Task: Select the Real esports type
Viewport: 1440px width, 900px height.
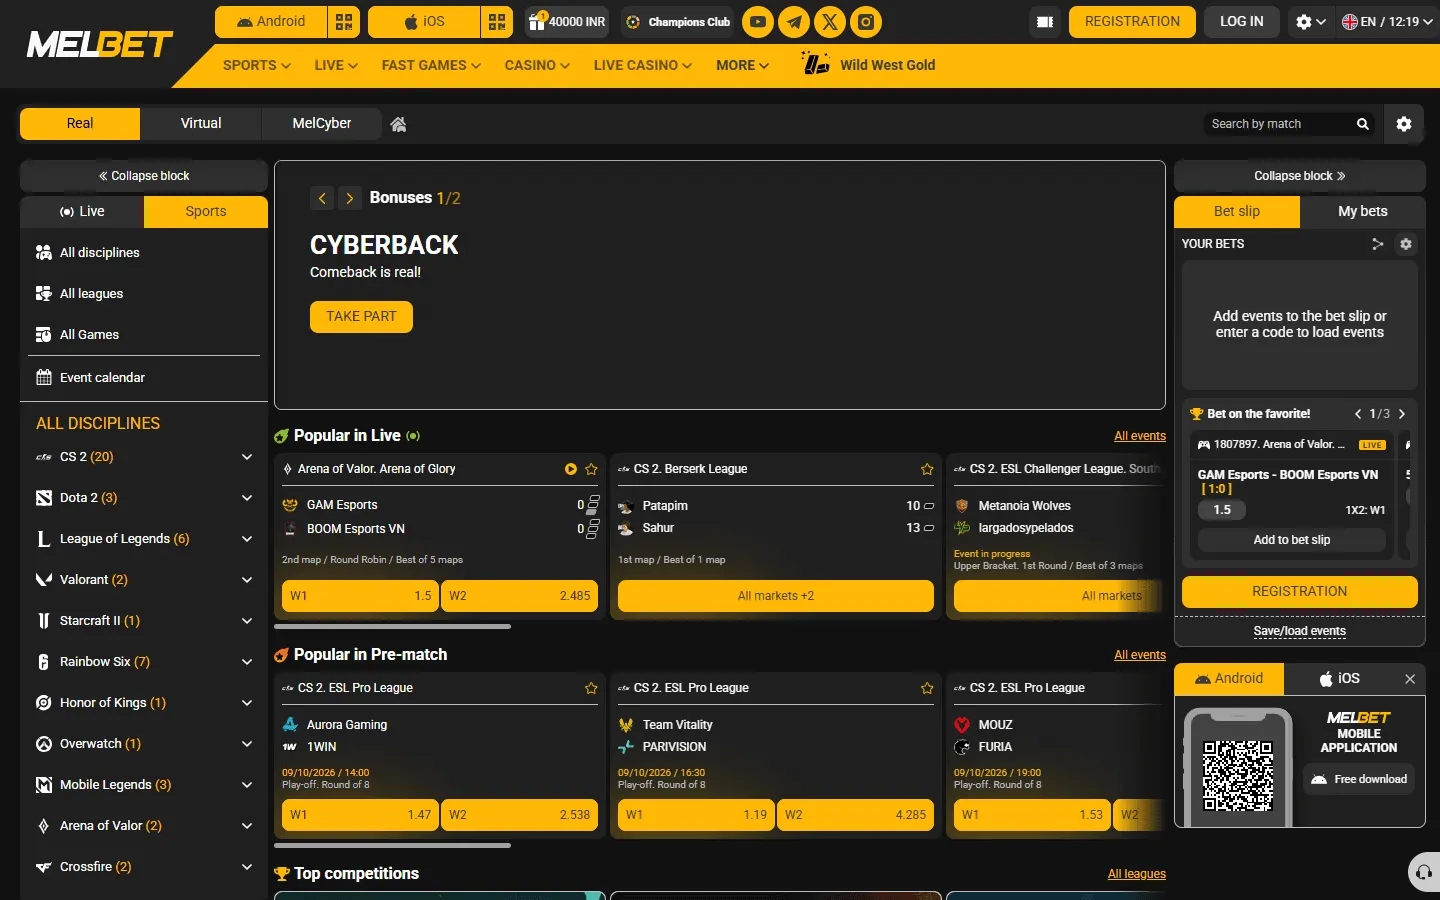Action: (80, 124)
